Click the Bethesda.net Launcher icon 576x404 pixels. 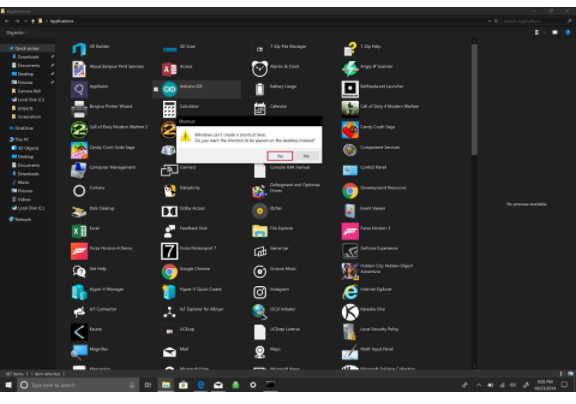click(350, 89)
